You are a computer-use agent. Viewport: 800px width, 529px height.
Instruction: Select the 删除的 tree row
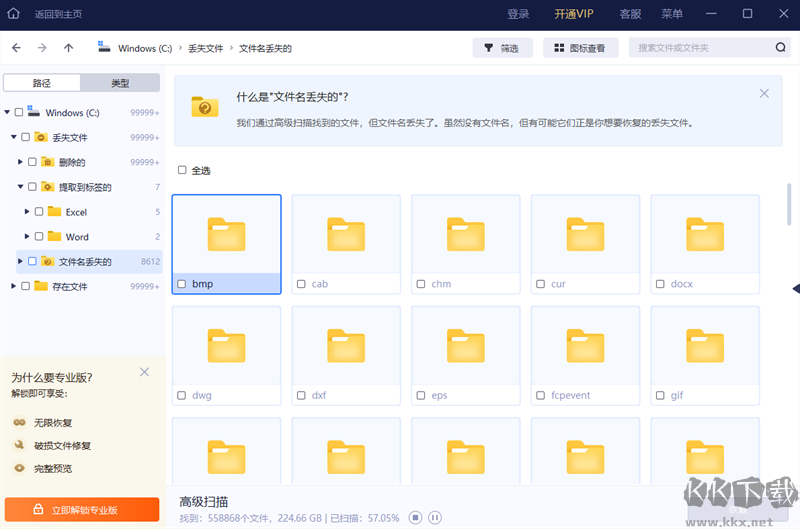pos(88,162)
